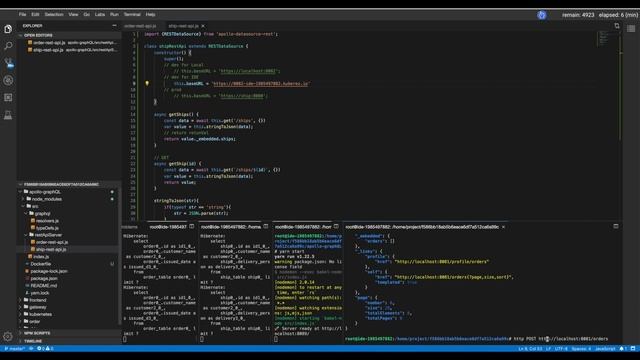Expand the gateway folder
This screenshot has width=640, height=360.
pyautogui.click(x=38, y=307)
